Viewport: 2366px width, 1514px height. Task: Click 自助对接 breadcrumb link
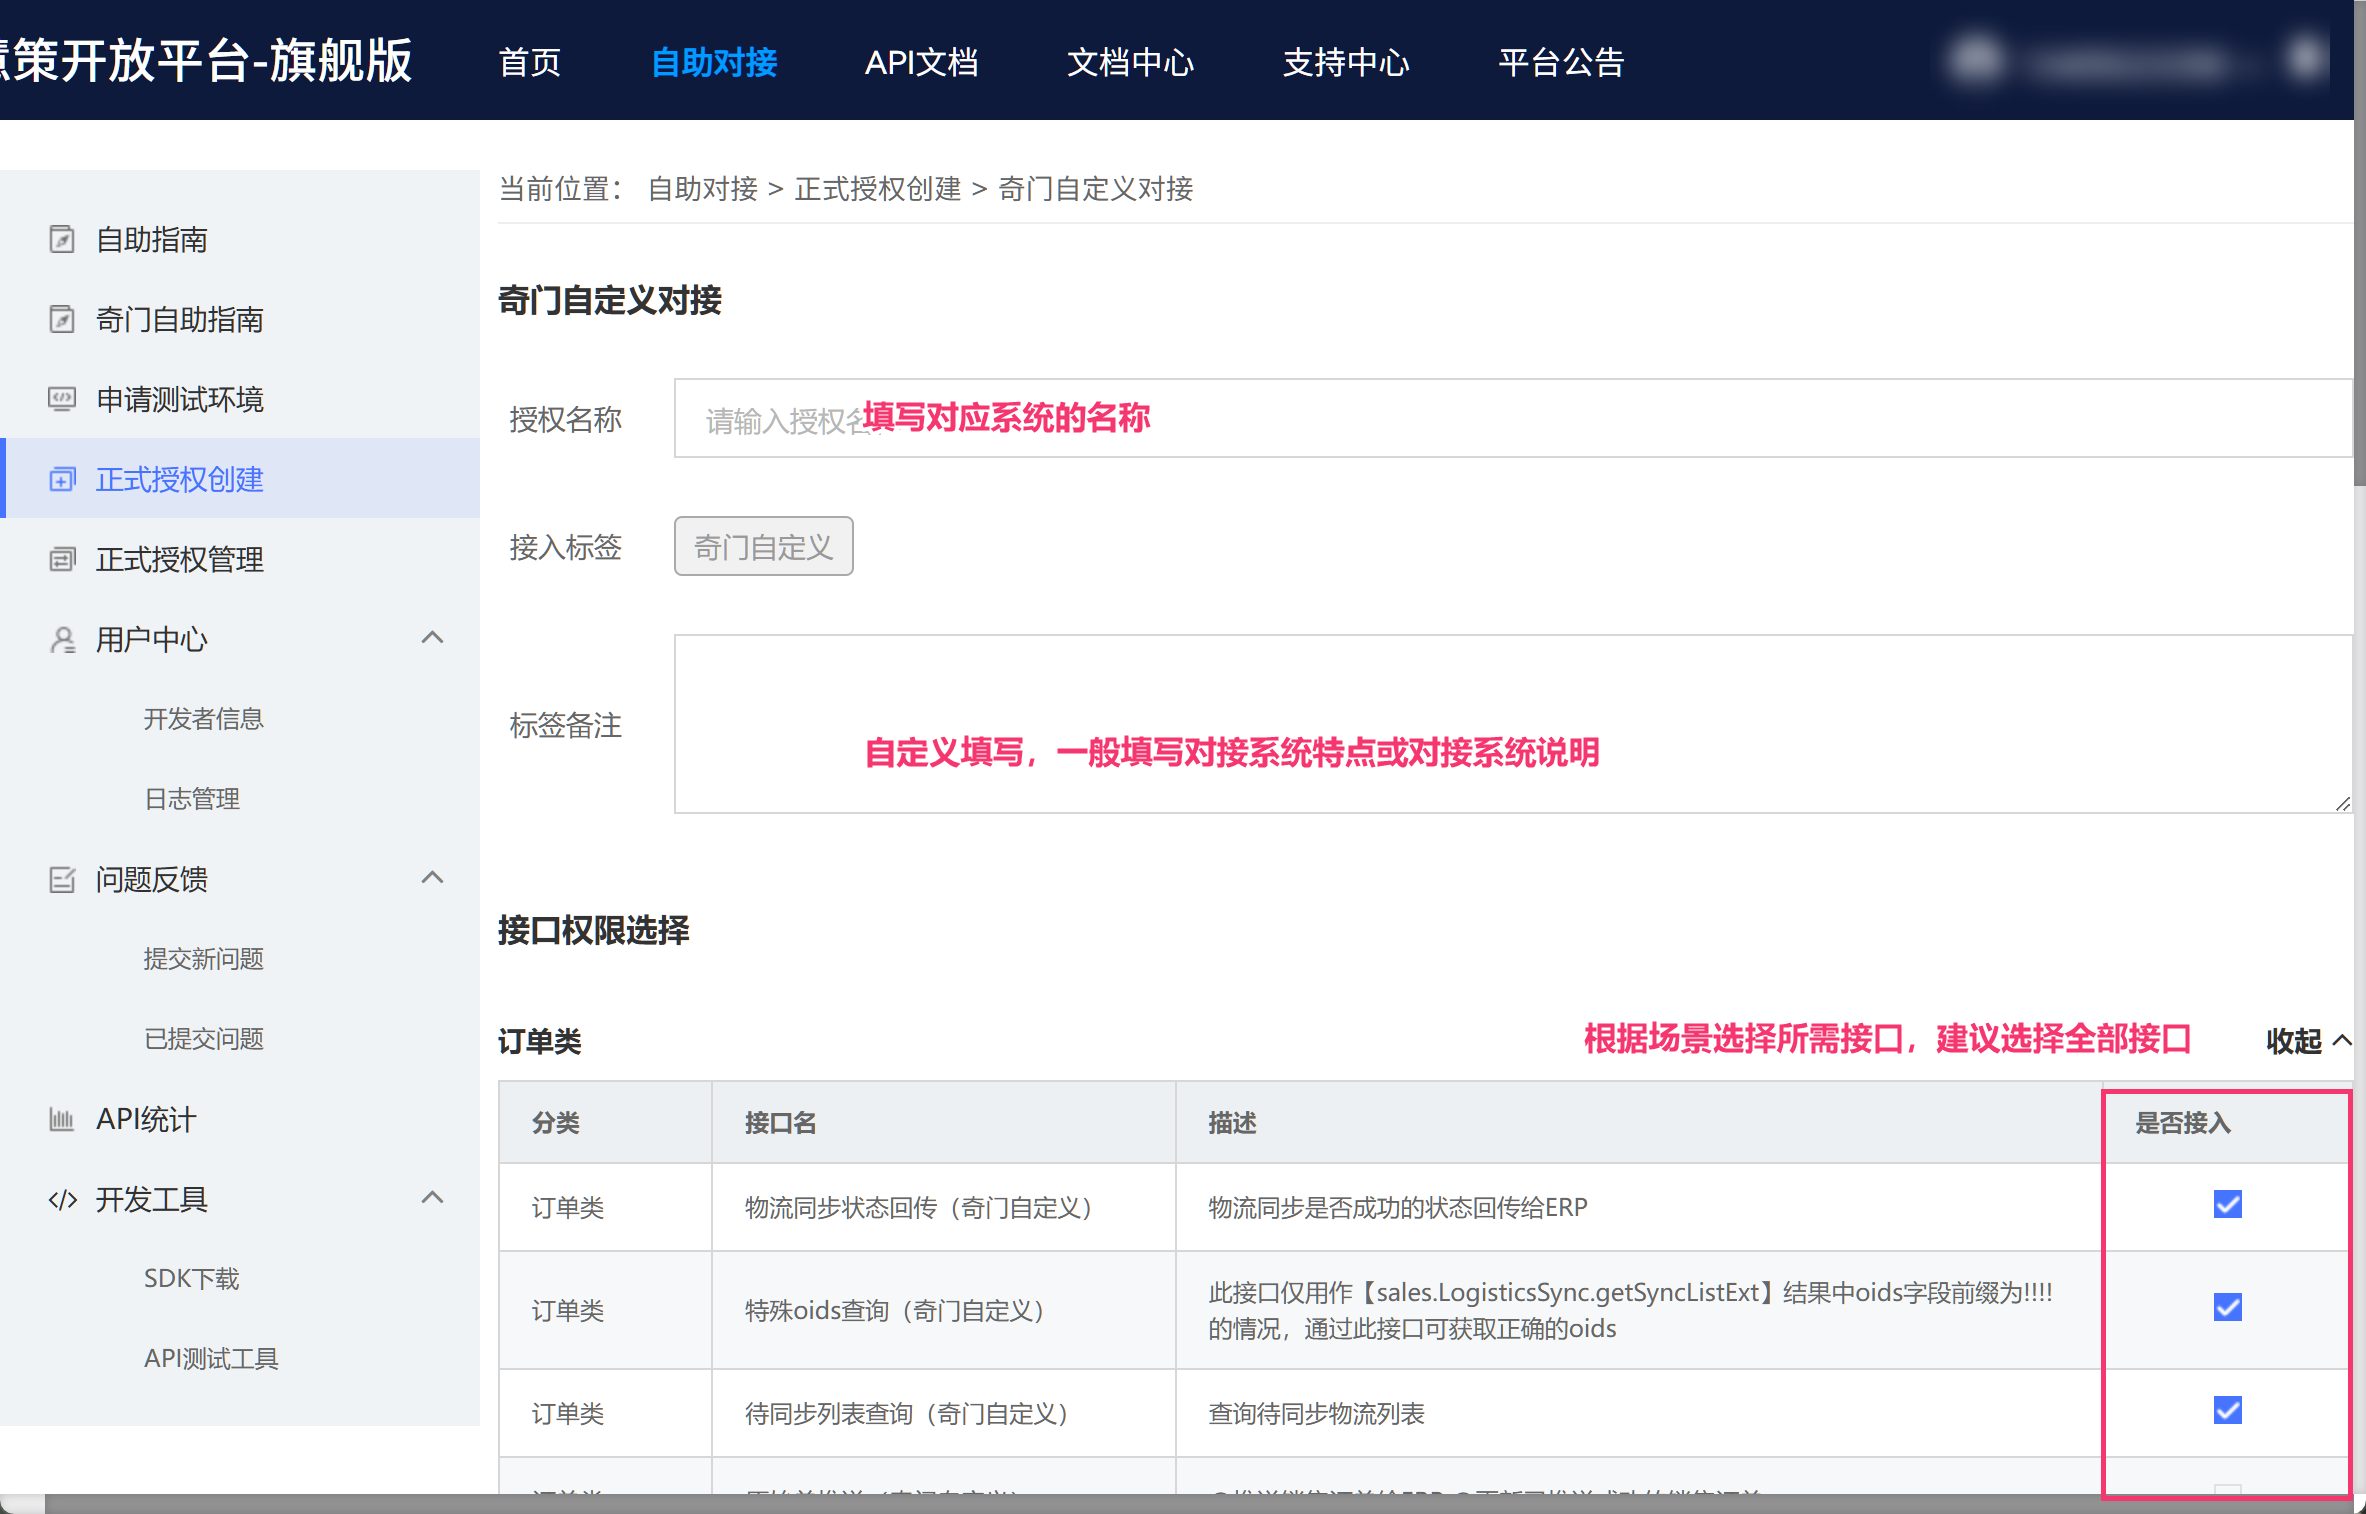click(702, 189)
